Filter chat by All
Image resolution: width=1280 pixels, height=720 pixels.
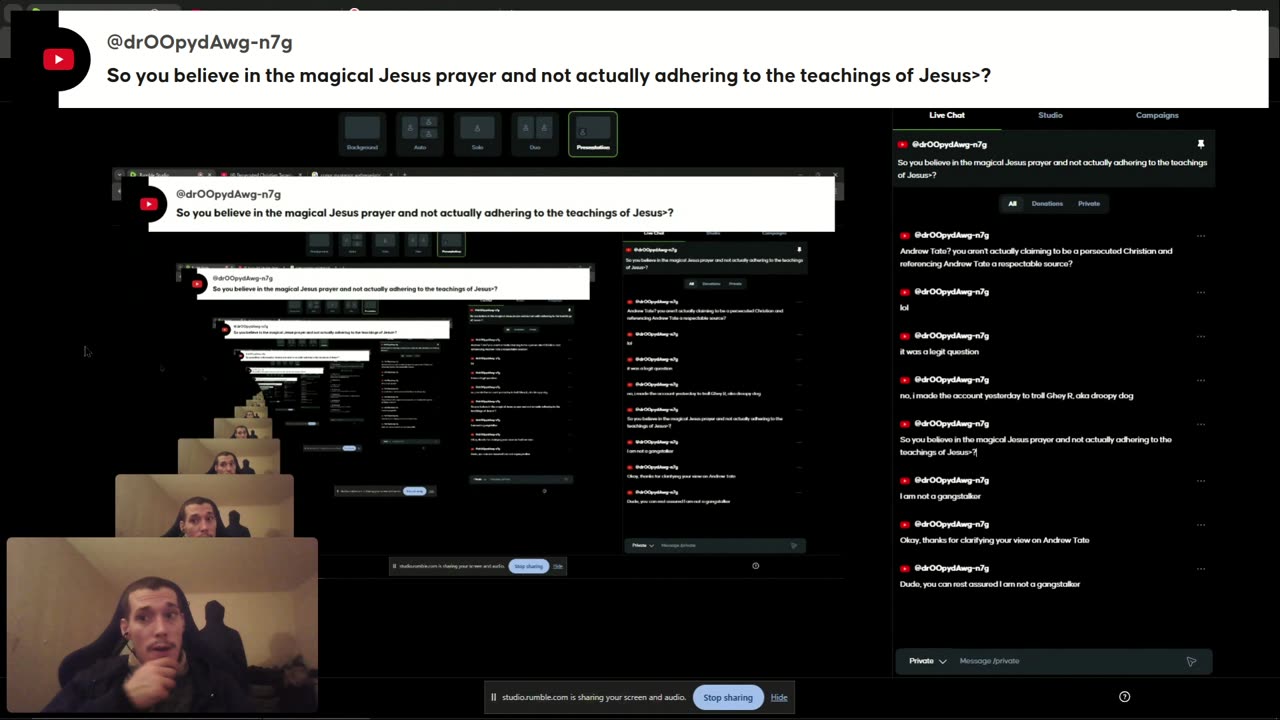pyautogui.click(x=1012, y=203)
